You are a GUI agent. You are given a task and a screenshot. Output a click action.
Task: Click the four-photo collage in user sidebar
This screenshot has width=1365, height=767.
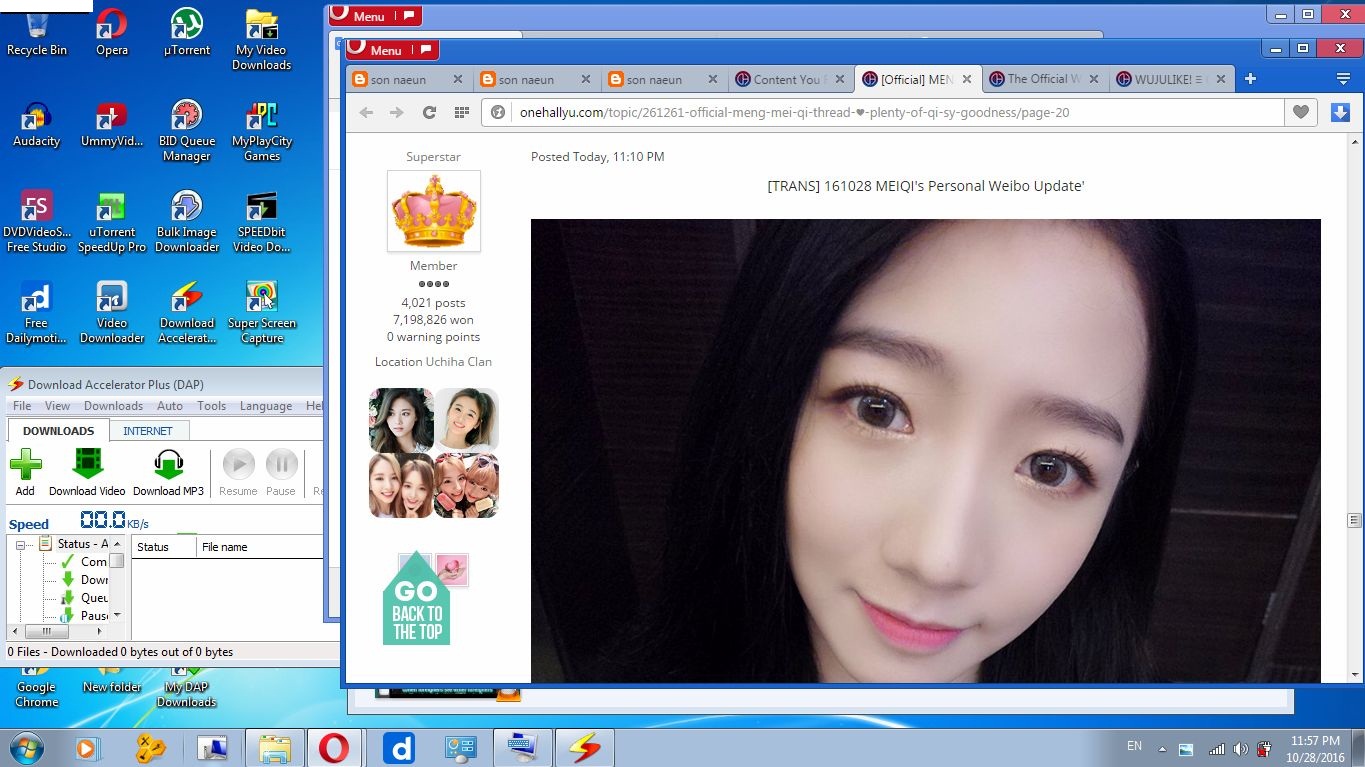434,453
